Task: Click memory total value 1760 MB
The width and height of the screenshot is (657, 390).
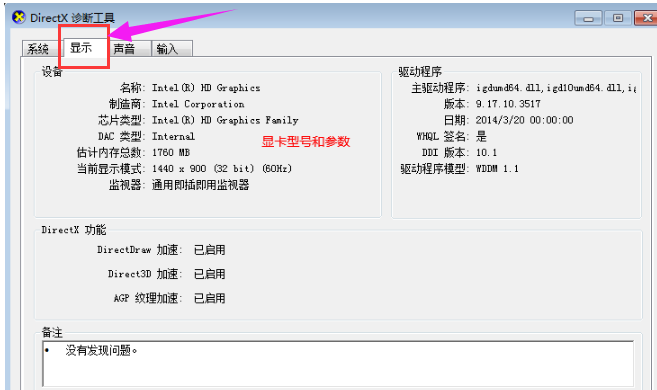Action: pos(171,152)
